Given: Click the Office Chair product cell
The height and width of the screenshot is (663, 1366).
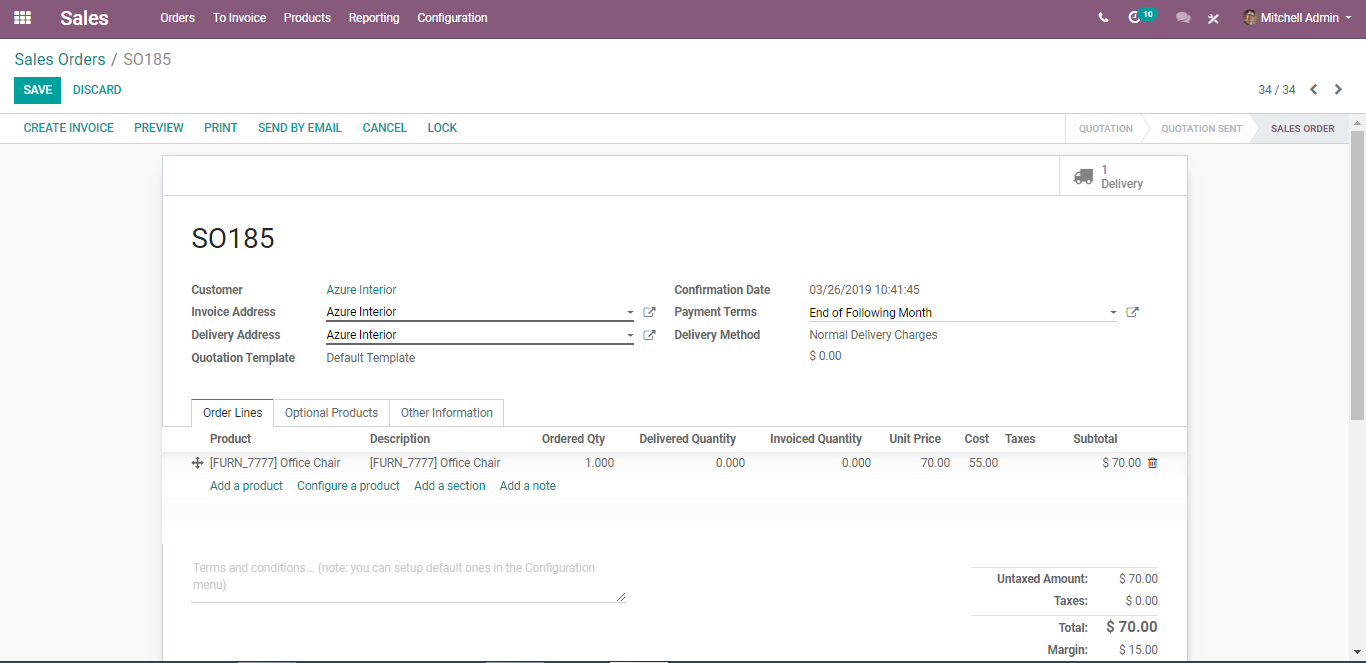Looking at the screenshot, I should coord(275,463).
